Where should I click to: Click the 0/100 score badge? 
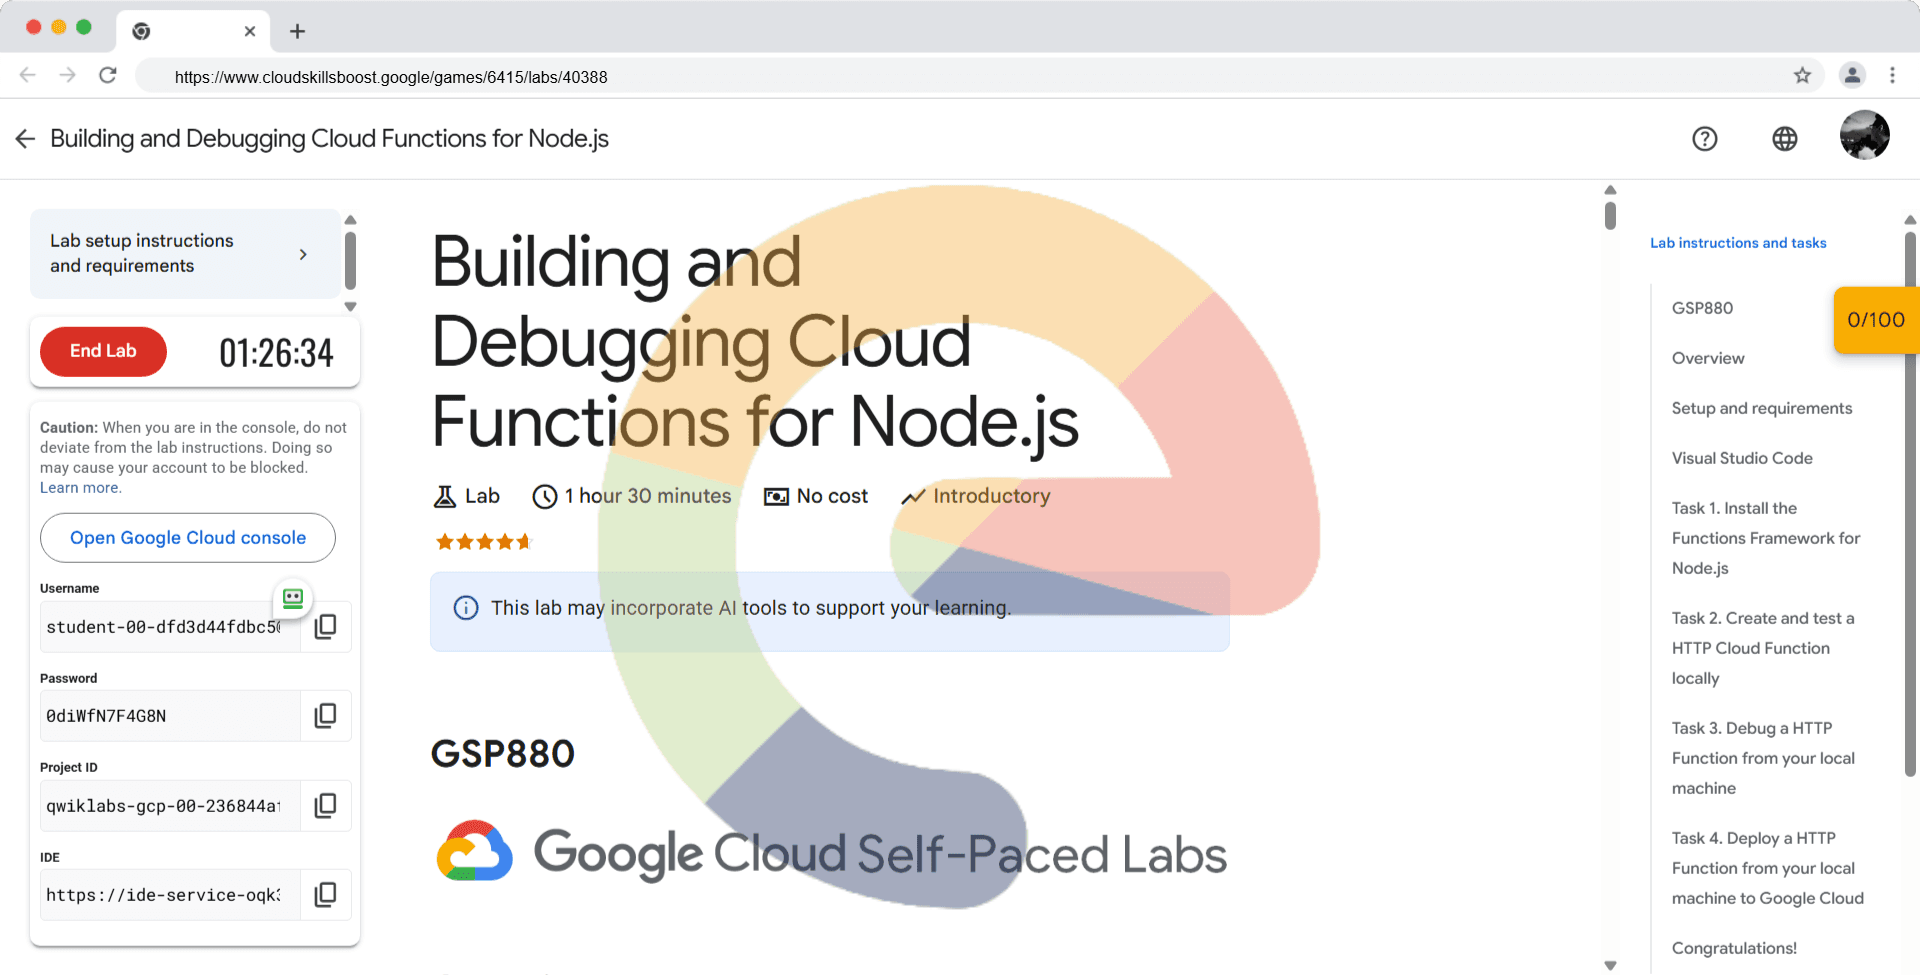pyautogui.click(x=1876, y=320)
